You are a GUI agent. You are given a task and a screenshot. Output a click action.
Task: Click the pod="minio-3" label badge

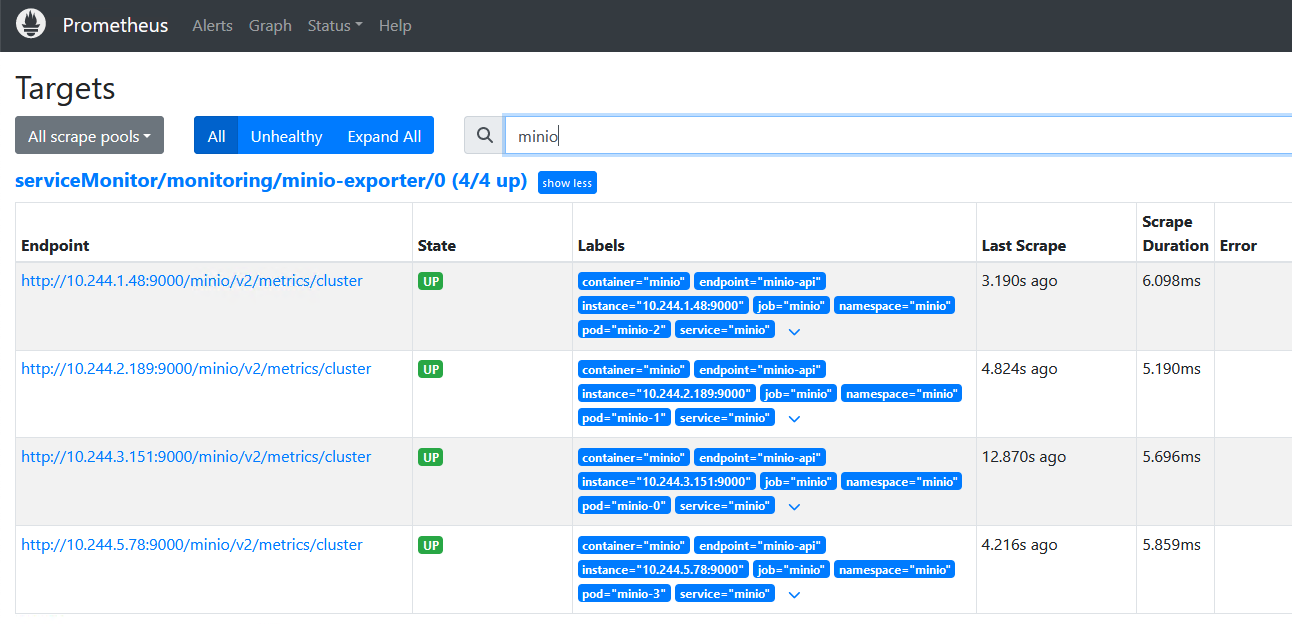click(624, 594)
